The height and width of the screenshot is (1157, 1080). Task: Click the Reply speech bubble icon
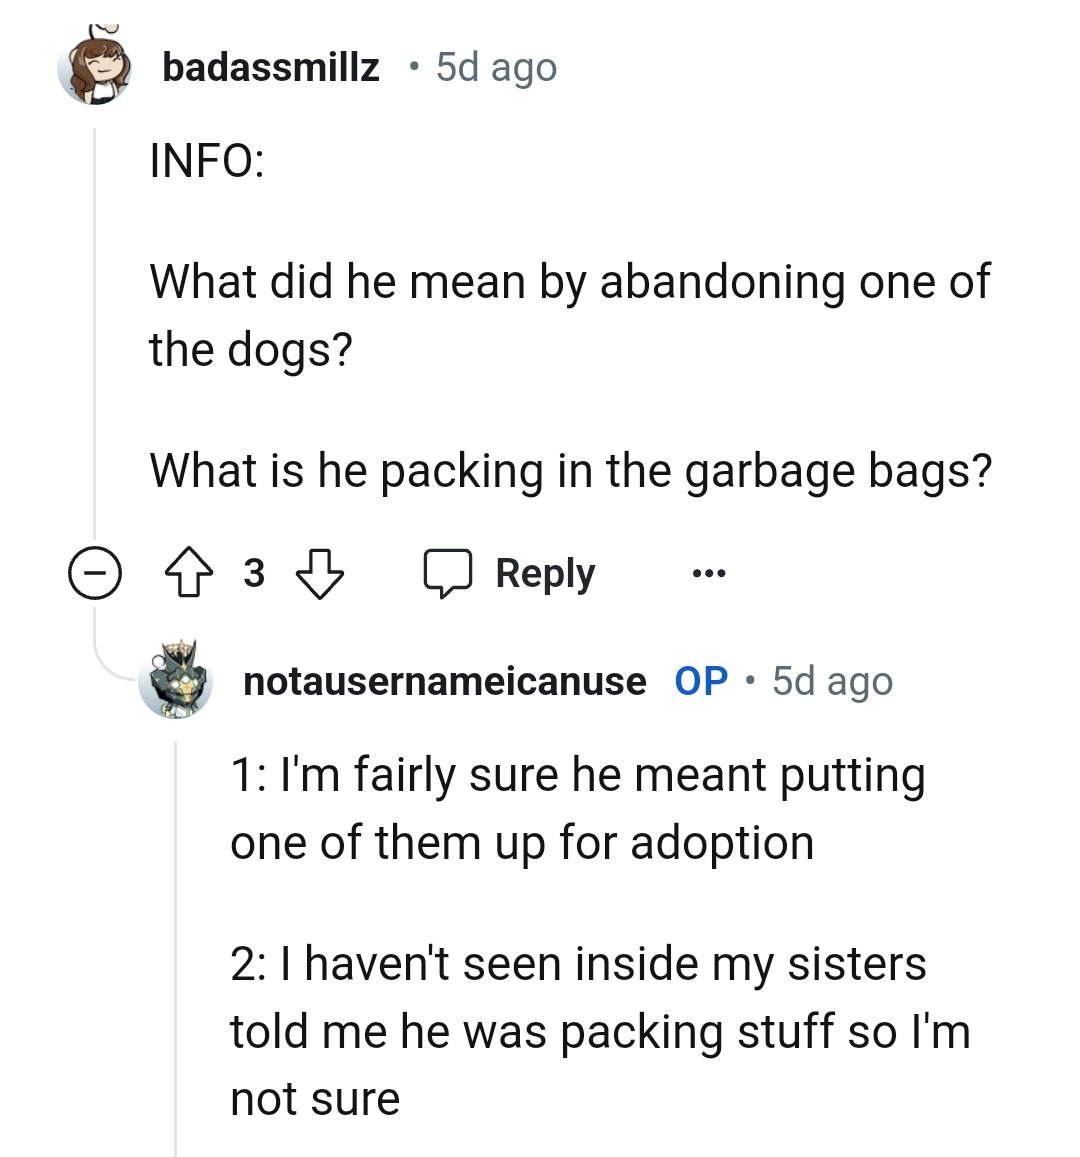pos(451,572)
